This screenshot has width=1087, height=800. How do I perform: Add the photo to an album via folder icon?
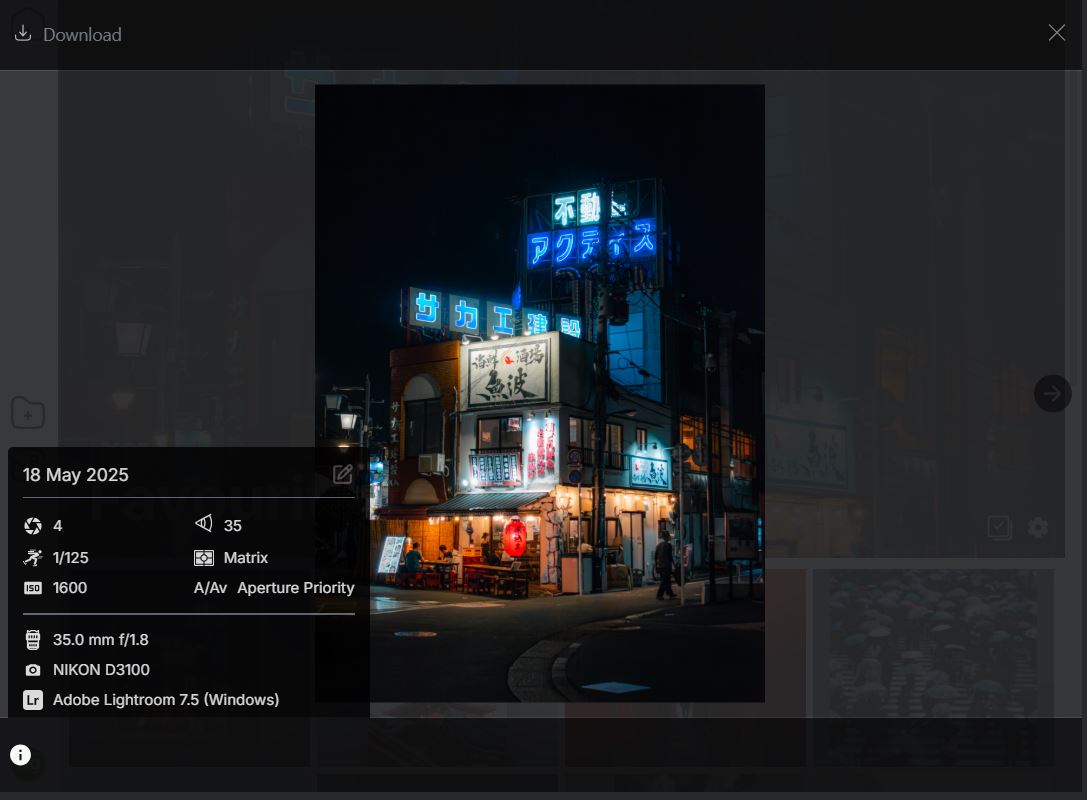[x=28, y=413]
